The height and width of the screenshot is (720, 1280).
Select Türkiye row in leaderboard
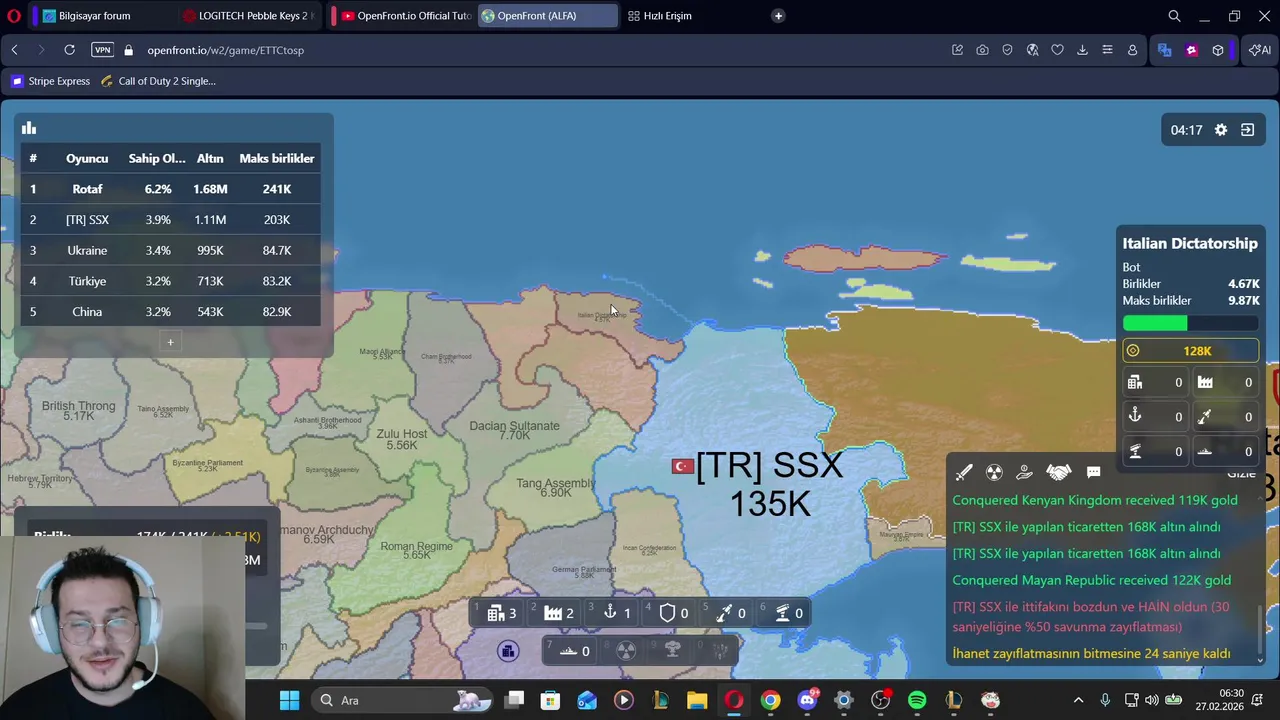pos(170,281)
